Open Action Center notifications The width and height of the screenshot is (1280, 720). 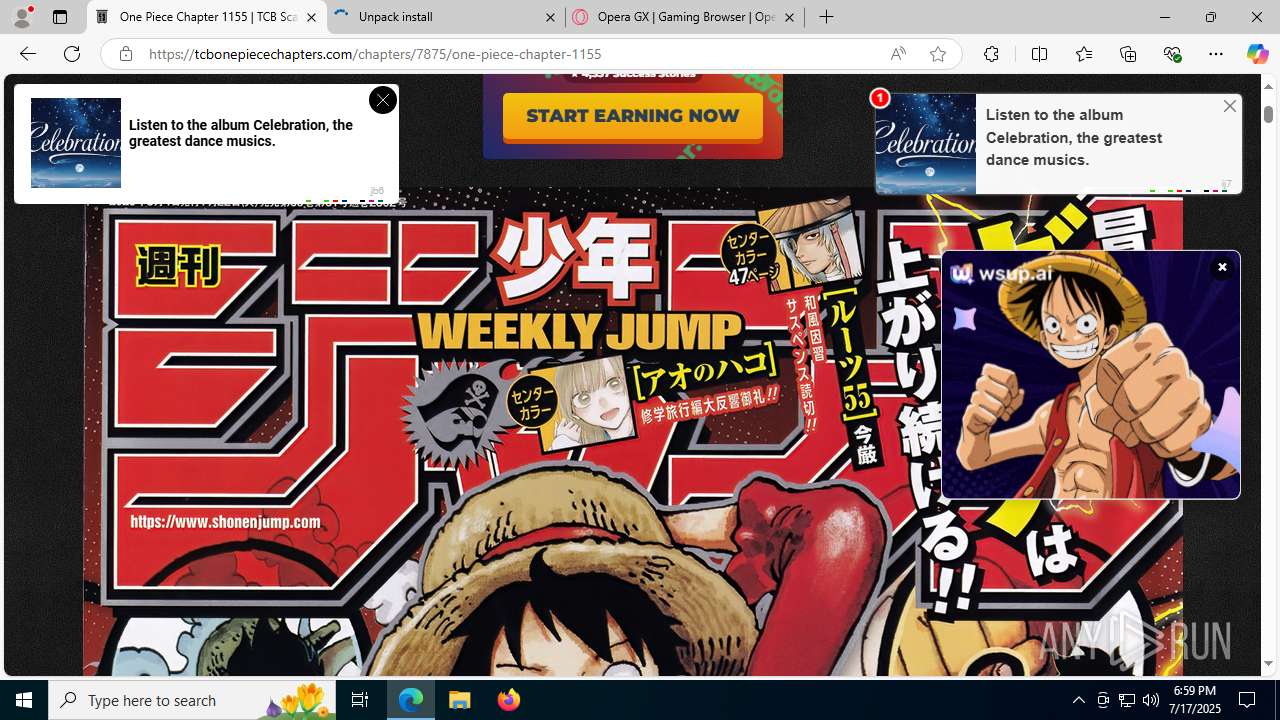click(x=1248, y=700)
